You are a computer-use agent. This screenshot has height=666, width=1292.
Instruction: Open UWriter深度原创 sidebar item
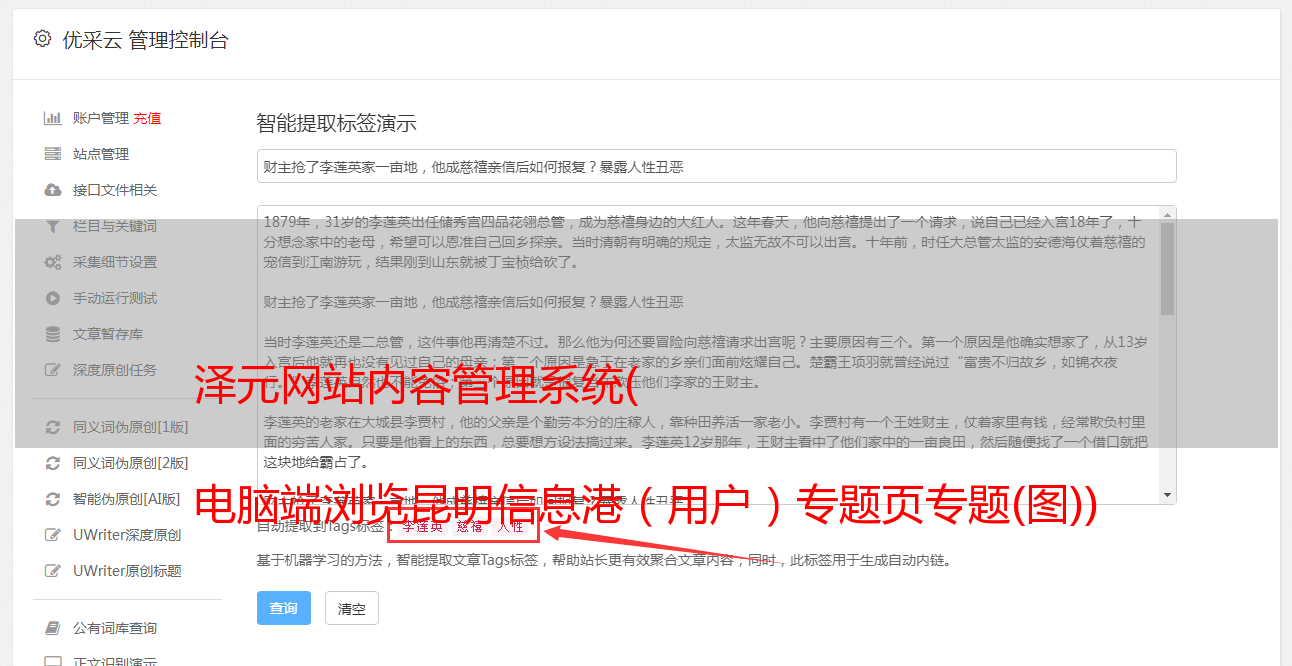[x=127, y=535]
